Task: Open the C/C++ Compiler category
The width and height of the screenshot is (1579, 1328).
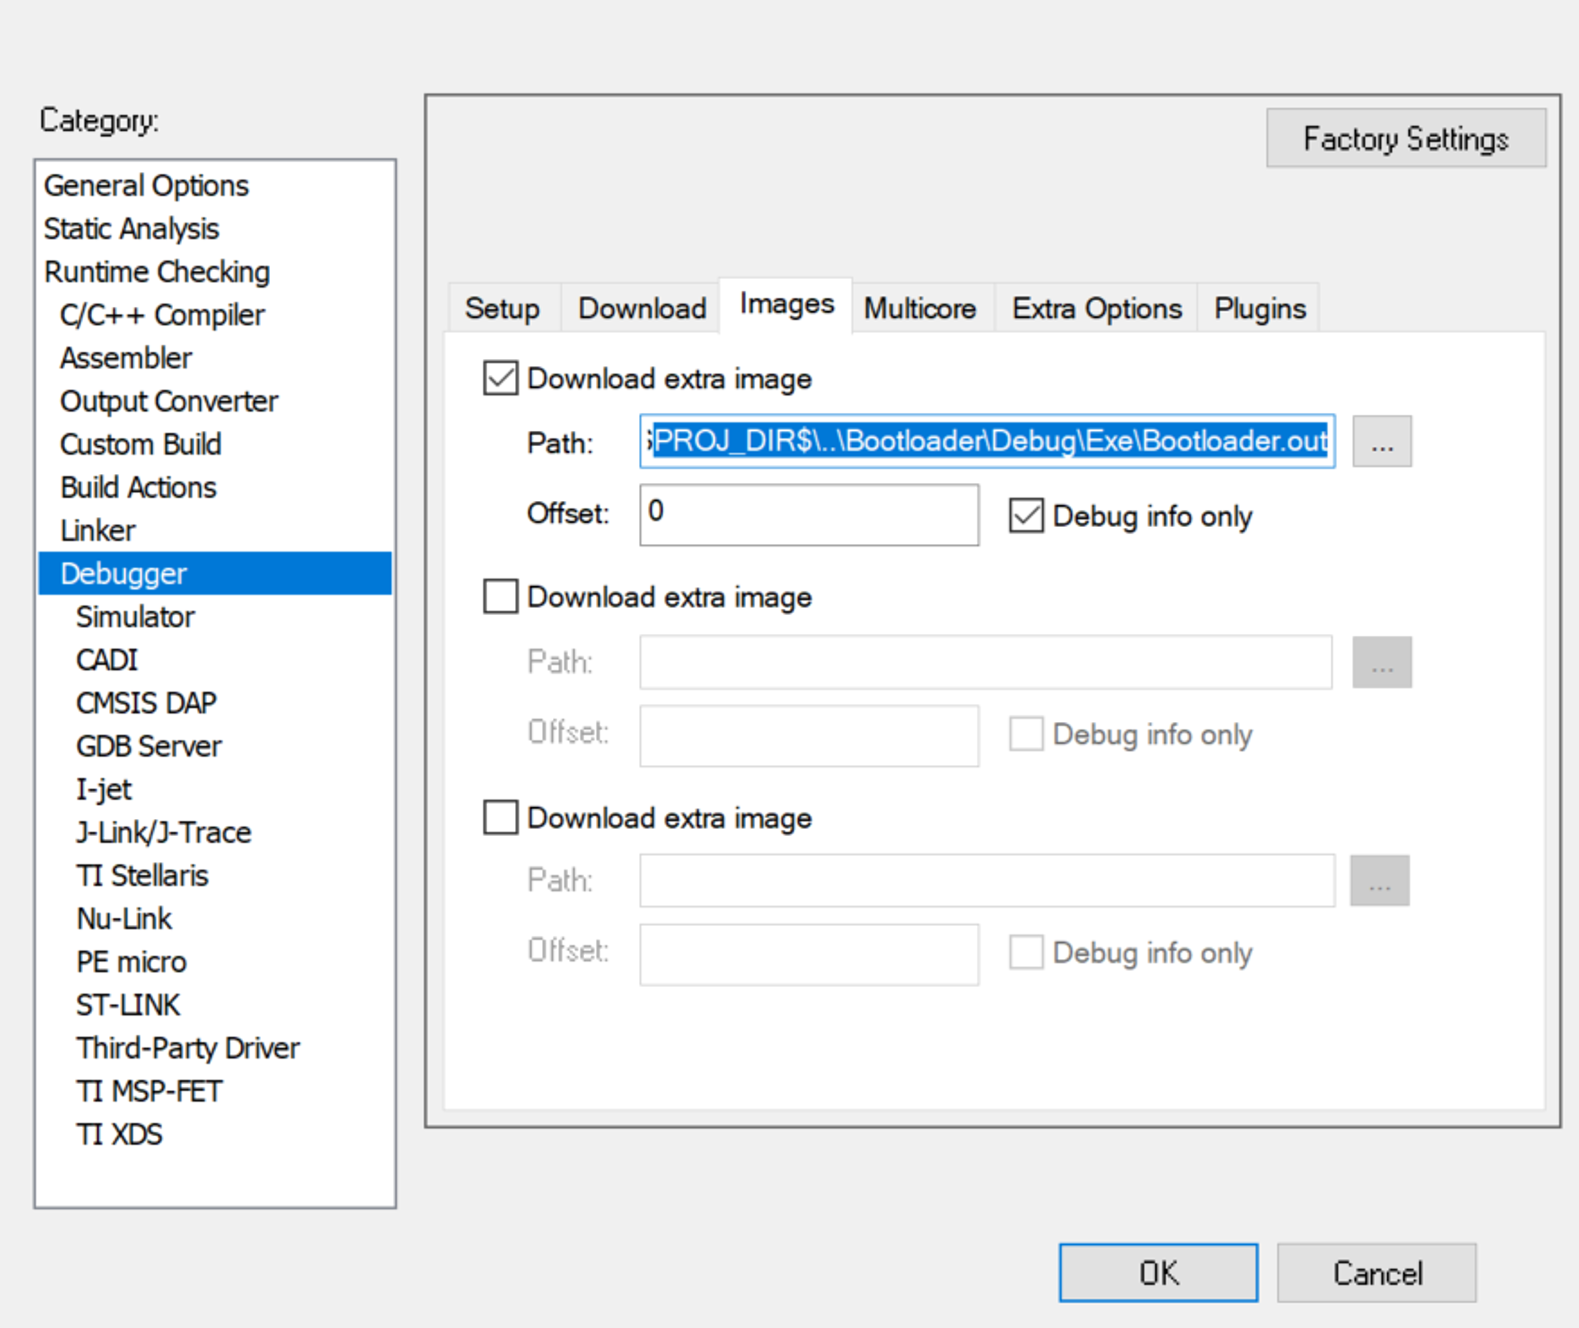Action: point(162,315)
